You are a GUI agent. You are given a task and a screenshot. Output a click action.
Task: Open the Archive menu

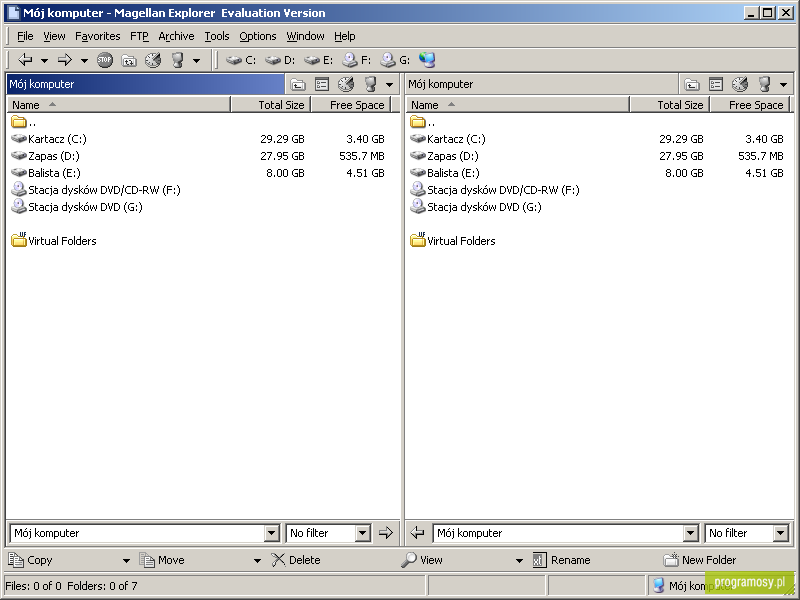176,36
